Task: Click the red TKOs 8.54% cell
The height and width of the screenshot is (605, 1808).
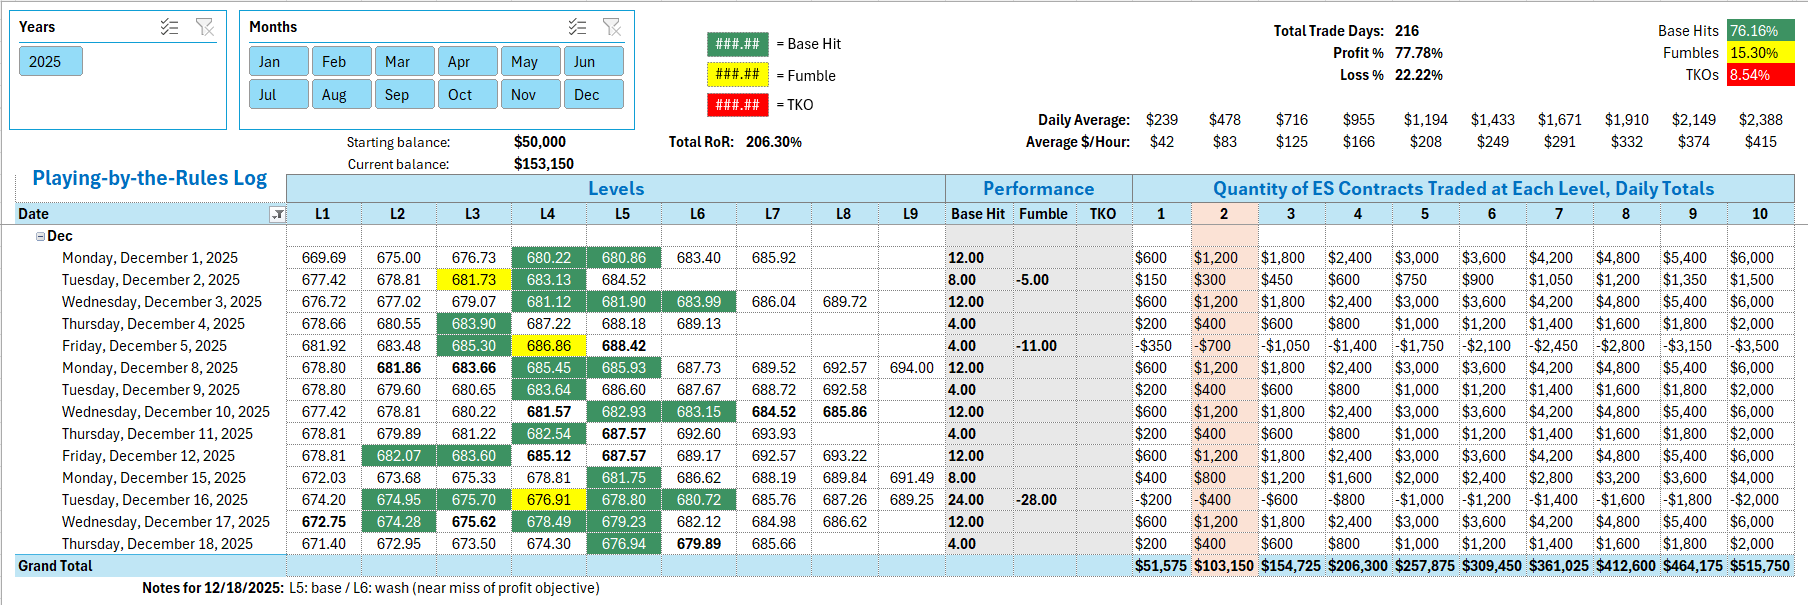Action: point(1759,75)
